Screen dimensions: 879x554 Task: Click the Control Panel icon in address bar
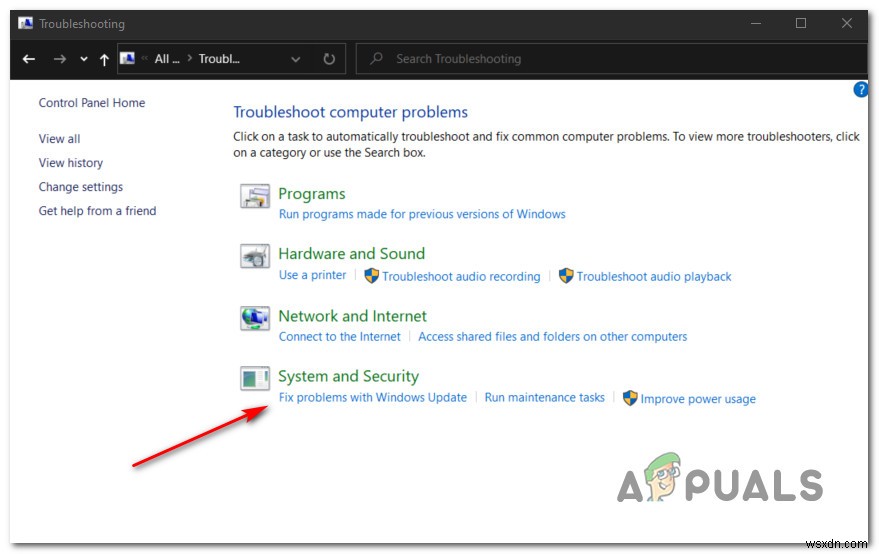pos(127,58)
